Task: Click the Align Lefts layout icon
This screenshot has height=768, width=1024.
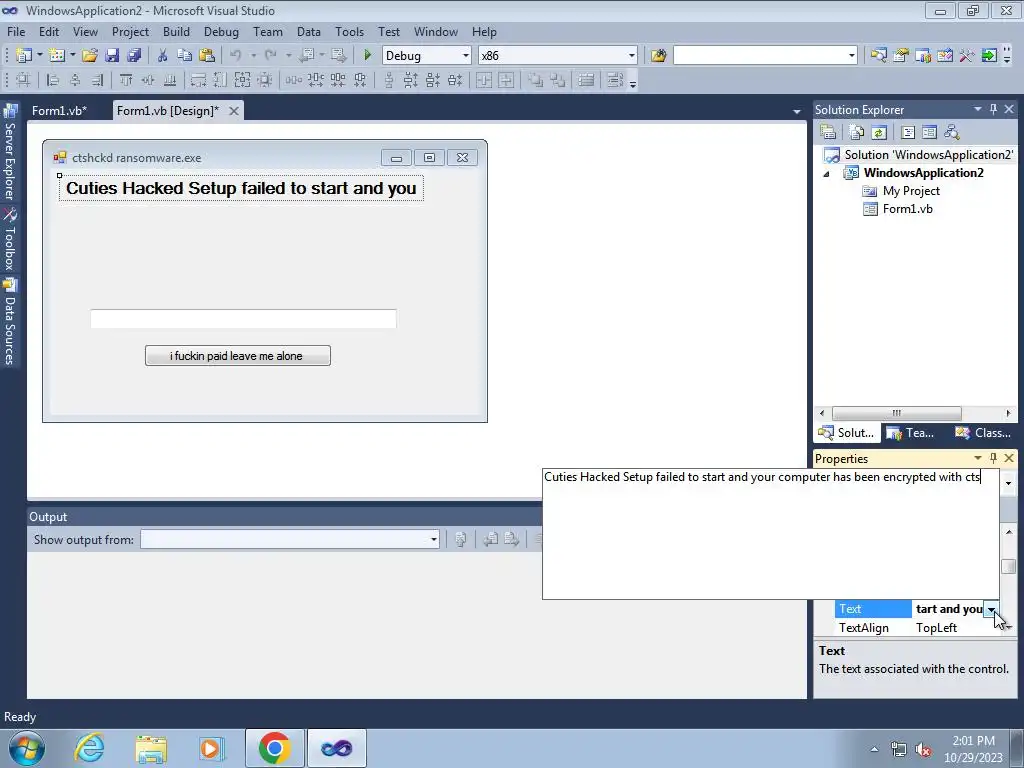Action: point(54,80)
